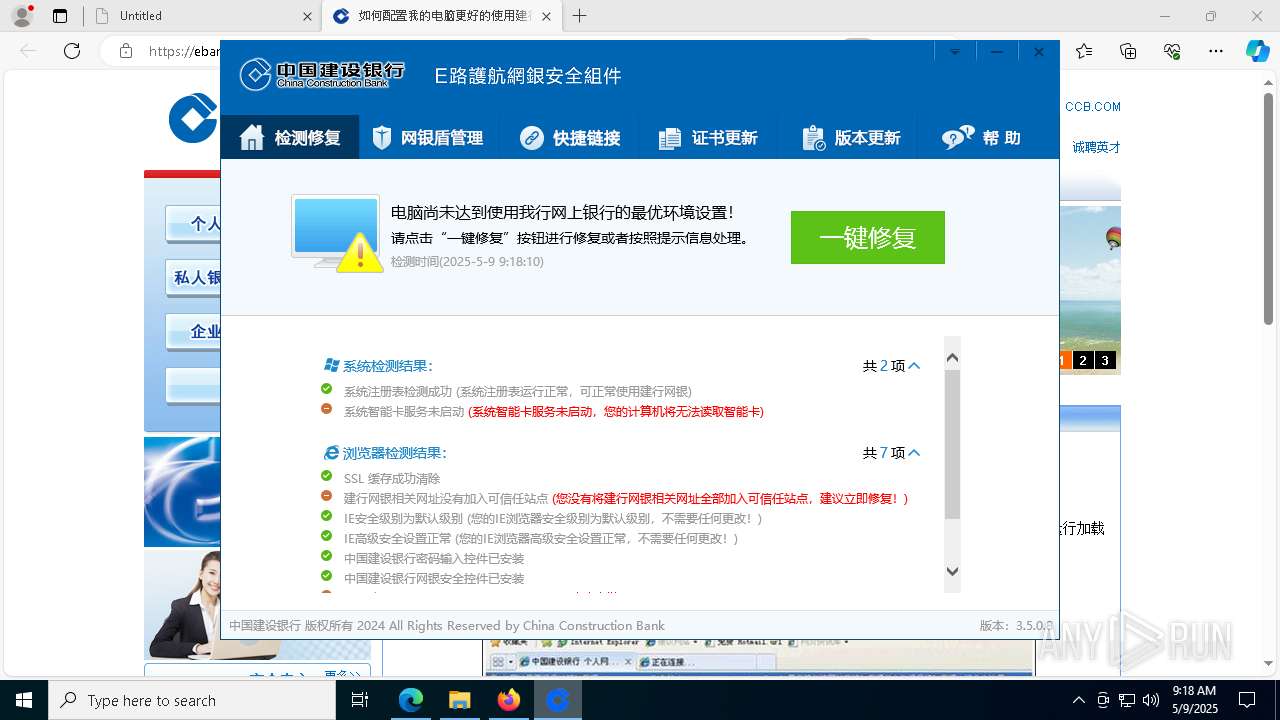Select banner slide 3 on the webpage
1280x720 pixels.
coord(1105,361)
